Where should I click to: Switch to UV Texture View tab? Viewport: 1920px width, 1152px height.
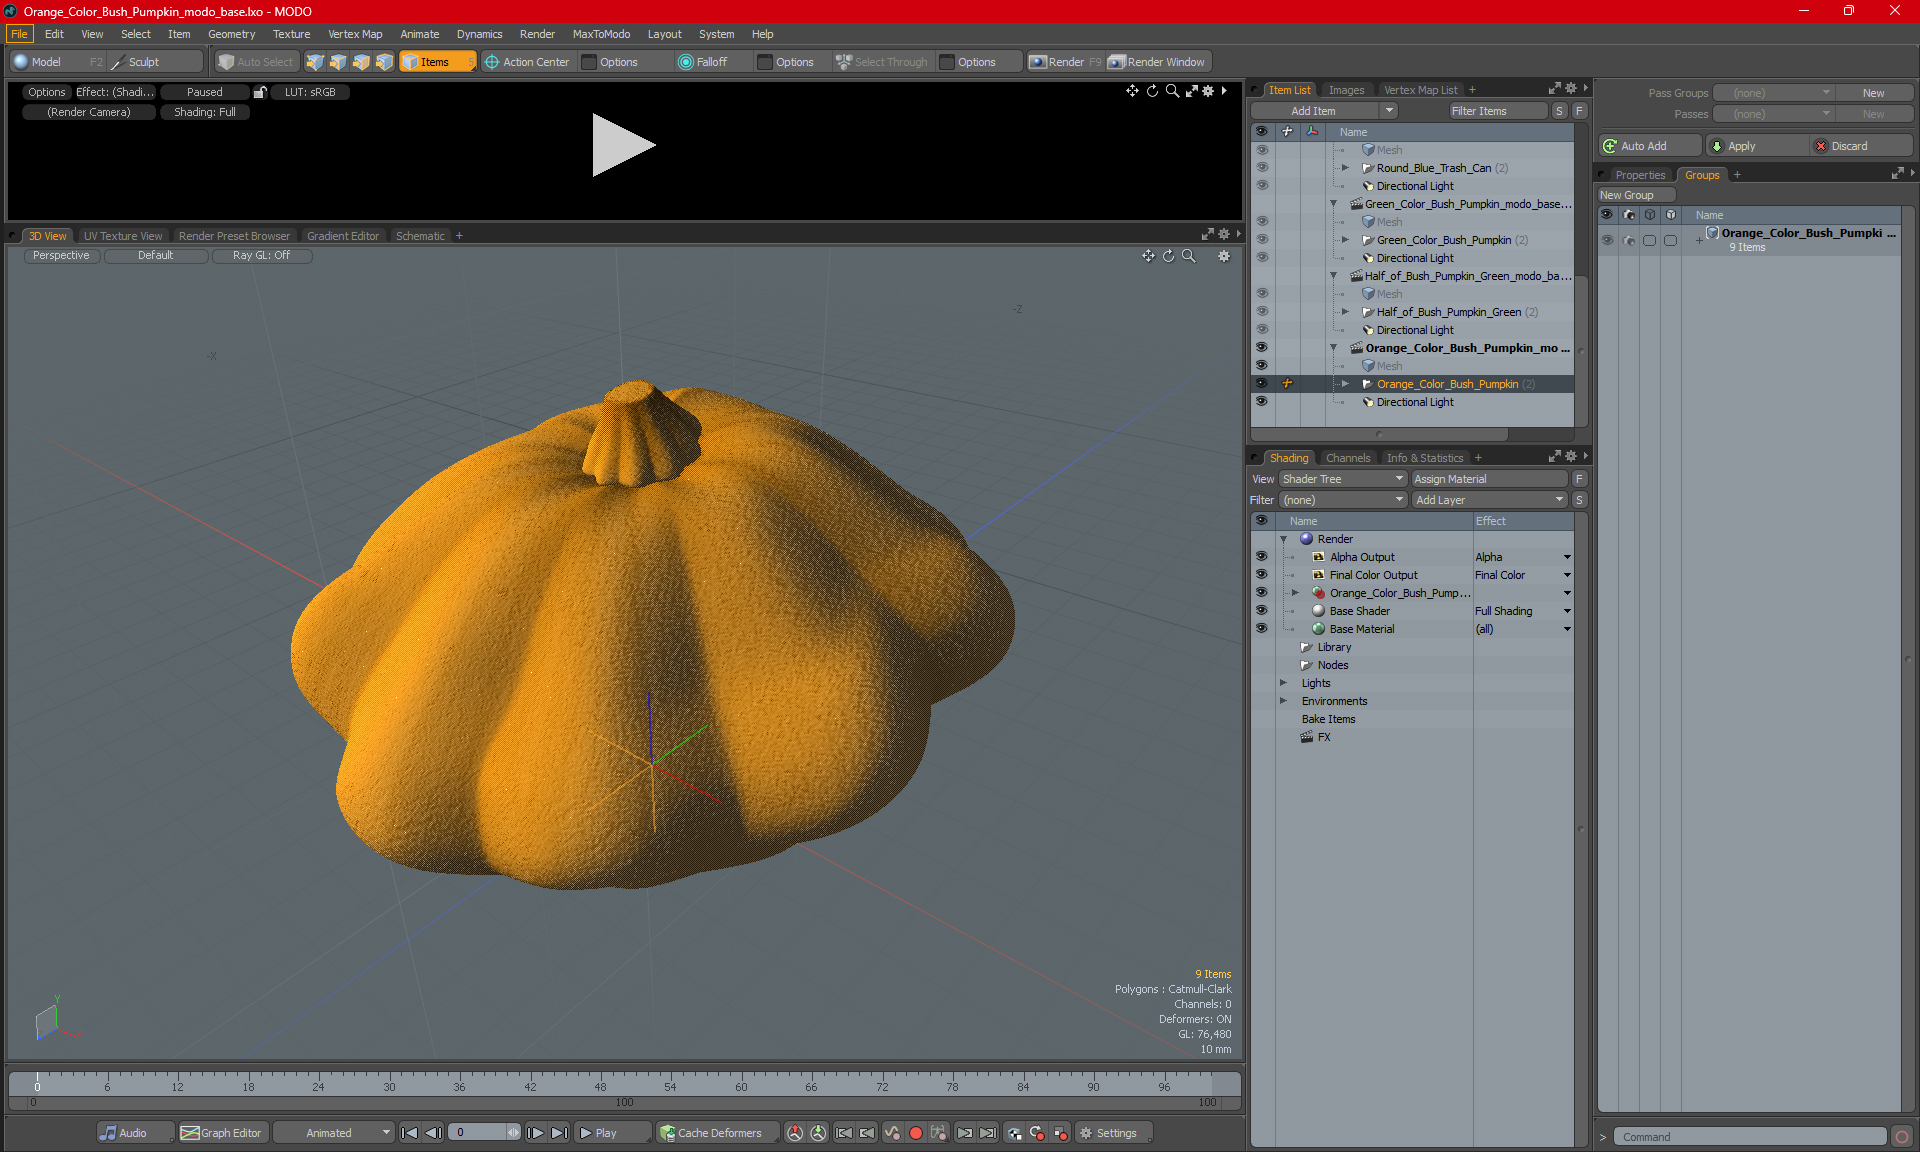123,236
